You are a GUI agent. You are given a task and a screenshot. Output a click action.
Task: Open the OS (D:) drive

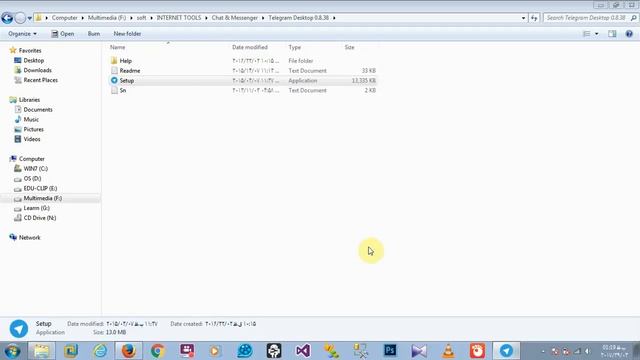pyautogui.click(x=32, y=178)
